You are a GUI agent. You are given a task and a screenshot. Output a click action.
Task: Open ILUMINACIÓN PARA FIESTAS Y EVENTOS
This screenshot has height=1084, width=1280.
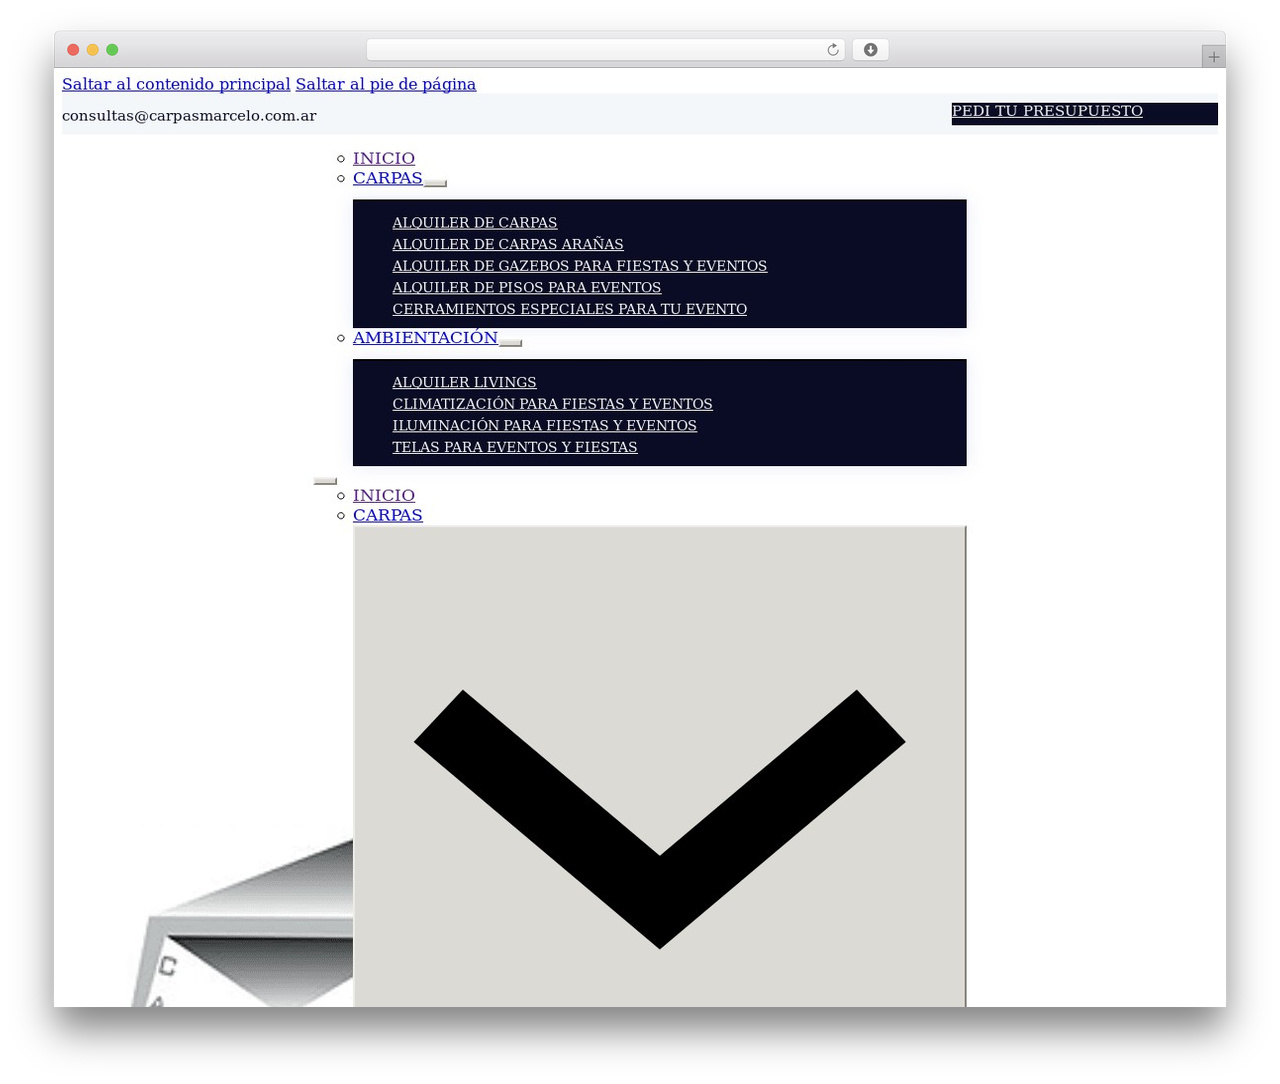pos(545,425)
